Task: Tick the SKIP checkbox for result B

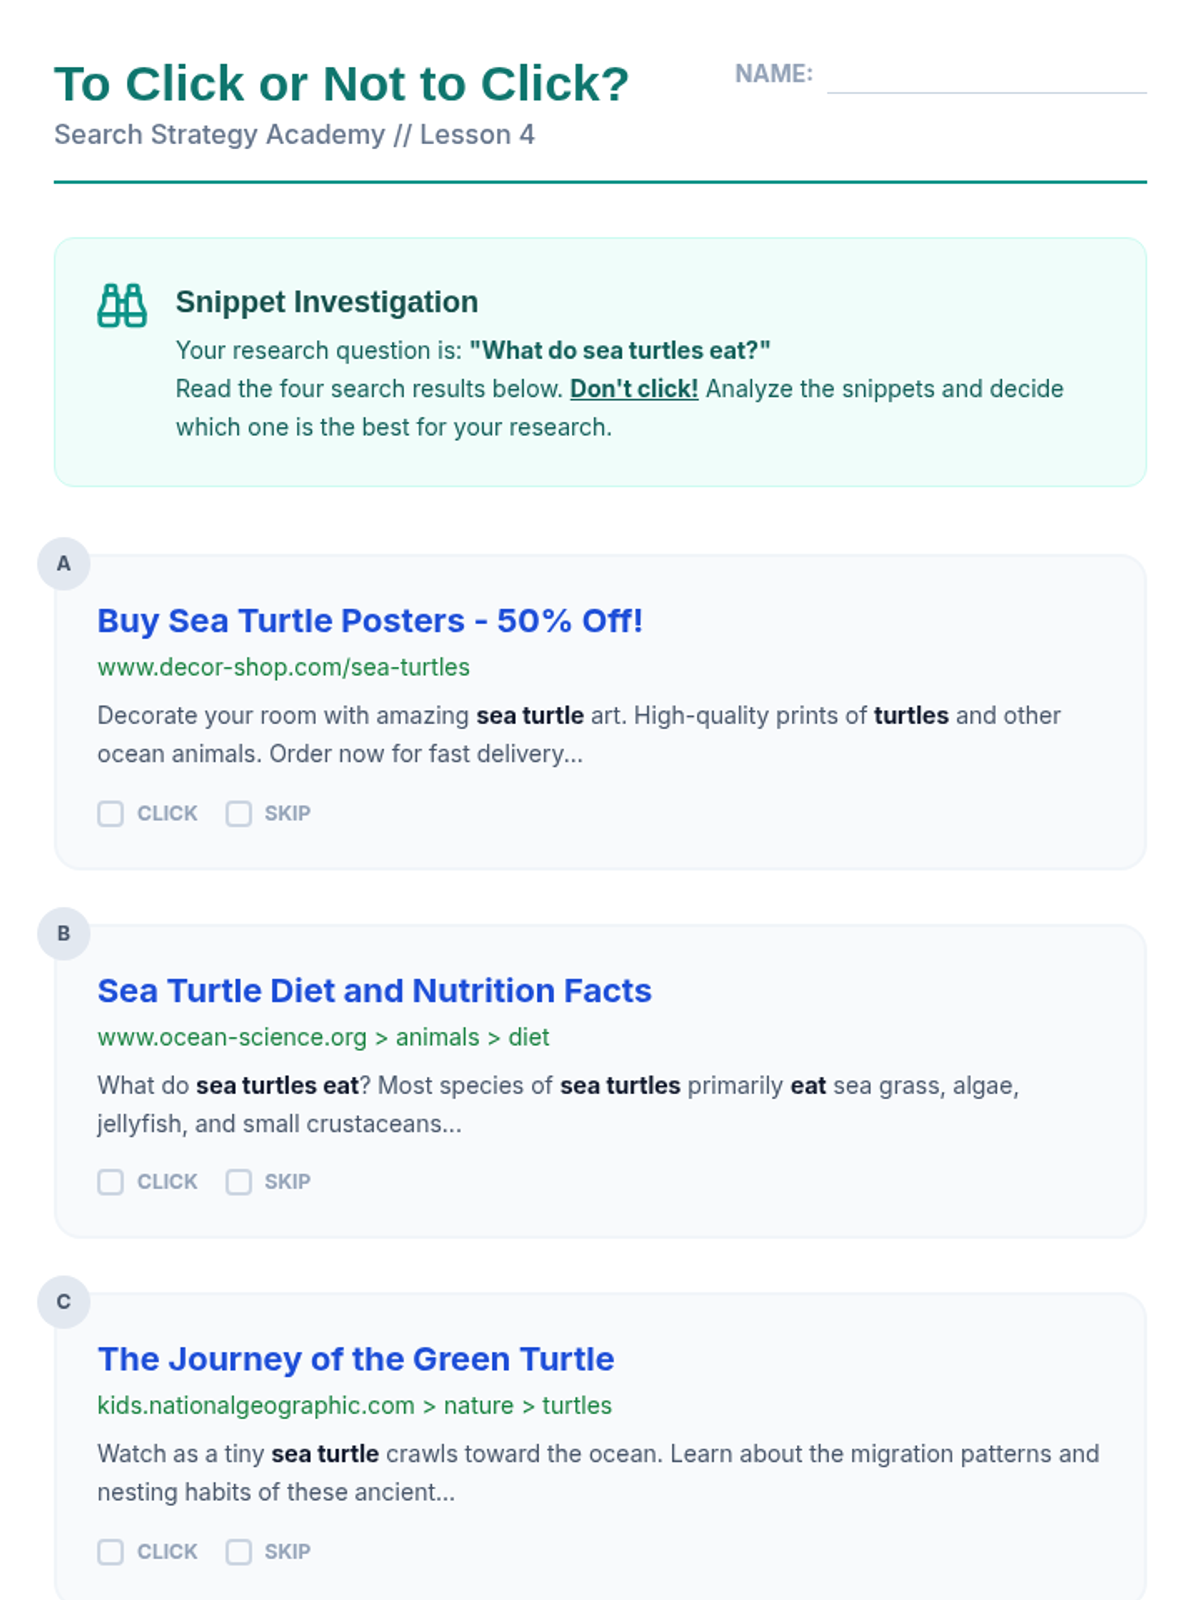Action: (239, 1182)
